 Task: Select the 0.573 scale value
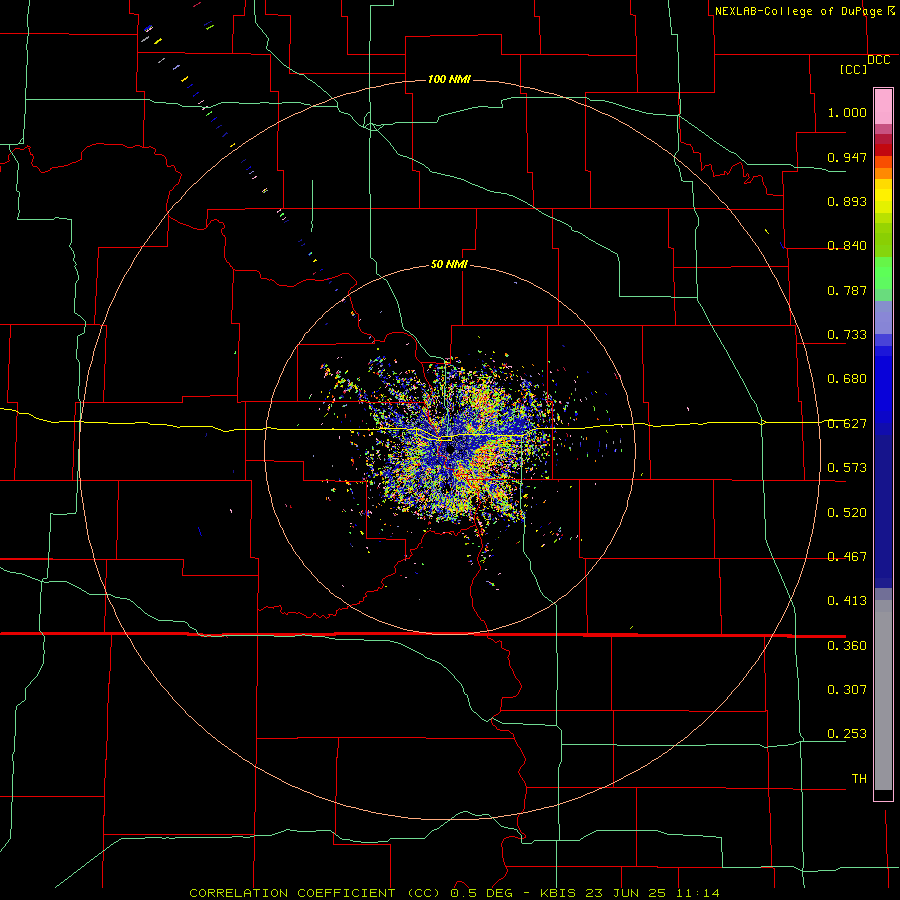pyautogui.click(x=847, y=468)
